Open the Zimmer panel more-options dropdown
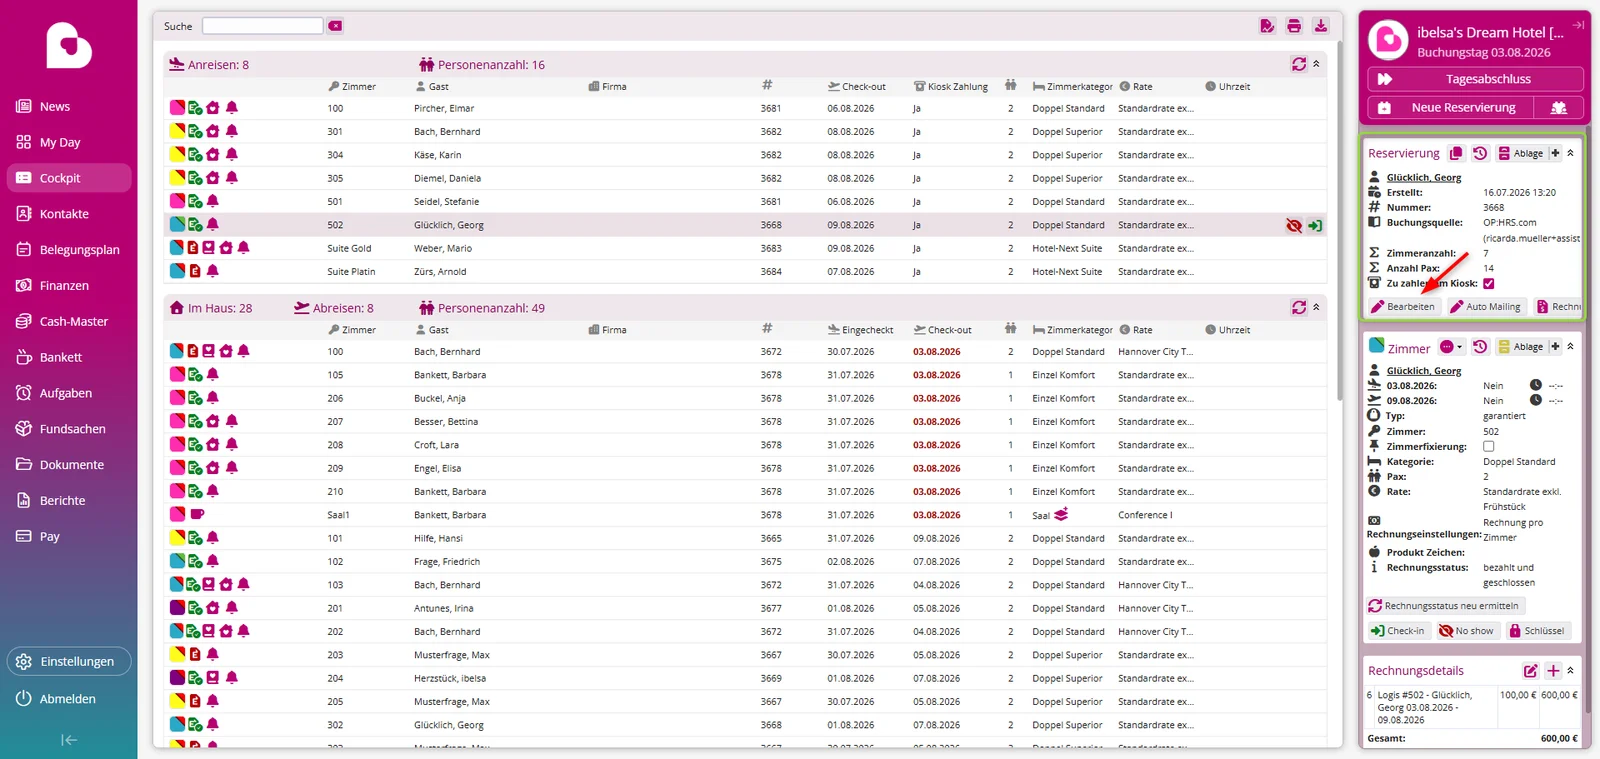Viewport: 1600px width, 759px height. 1451,347
